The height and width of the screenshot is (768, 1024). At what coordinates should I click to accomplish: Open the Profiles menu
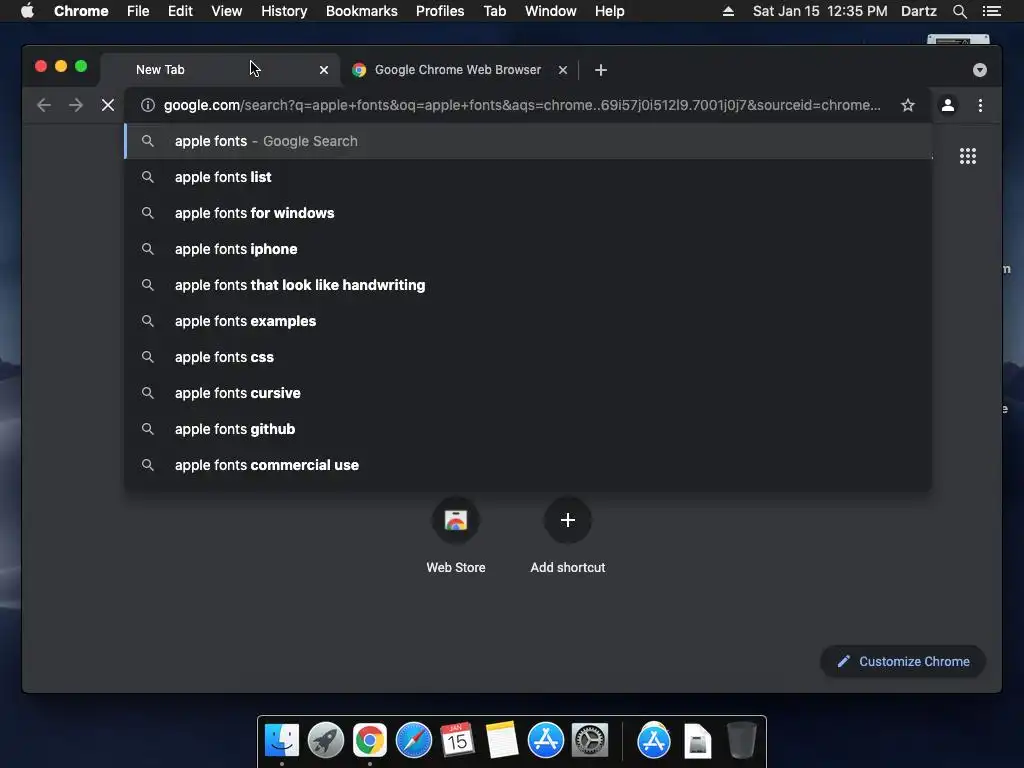point(440,11)
